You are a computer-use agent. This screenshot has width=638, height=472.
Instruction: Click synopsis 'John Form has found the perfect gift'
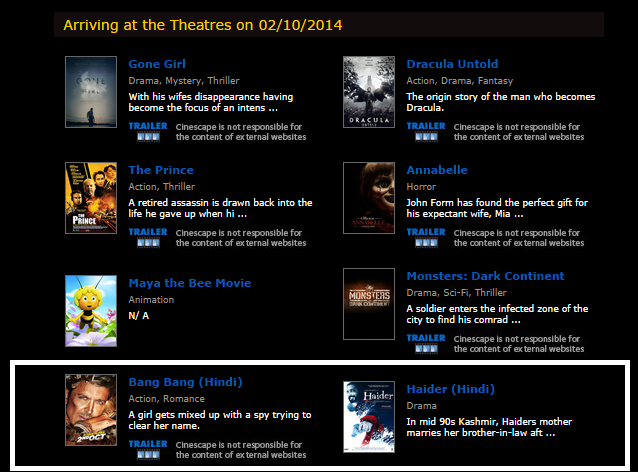coord(497,208)
